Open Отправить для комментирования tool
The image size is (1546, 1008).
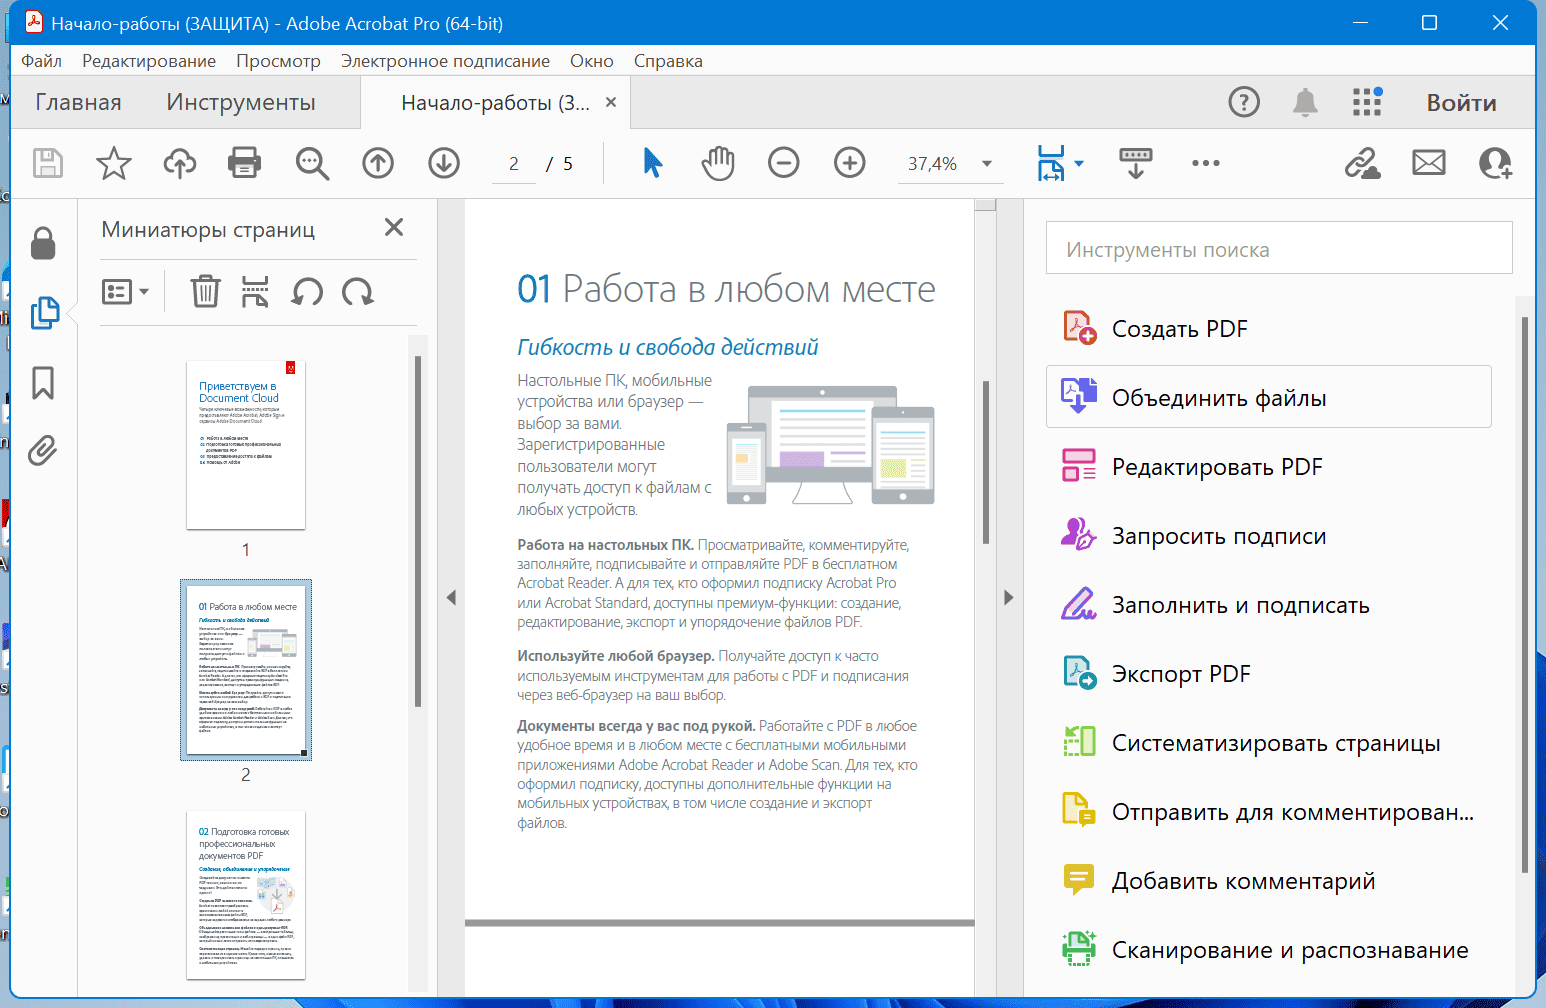(1269, 811)
